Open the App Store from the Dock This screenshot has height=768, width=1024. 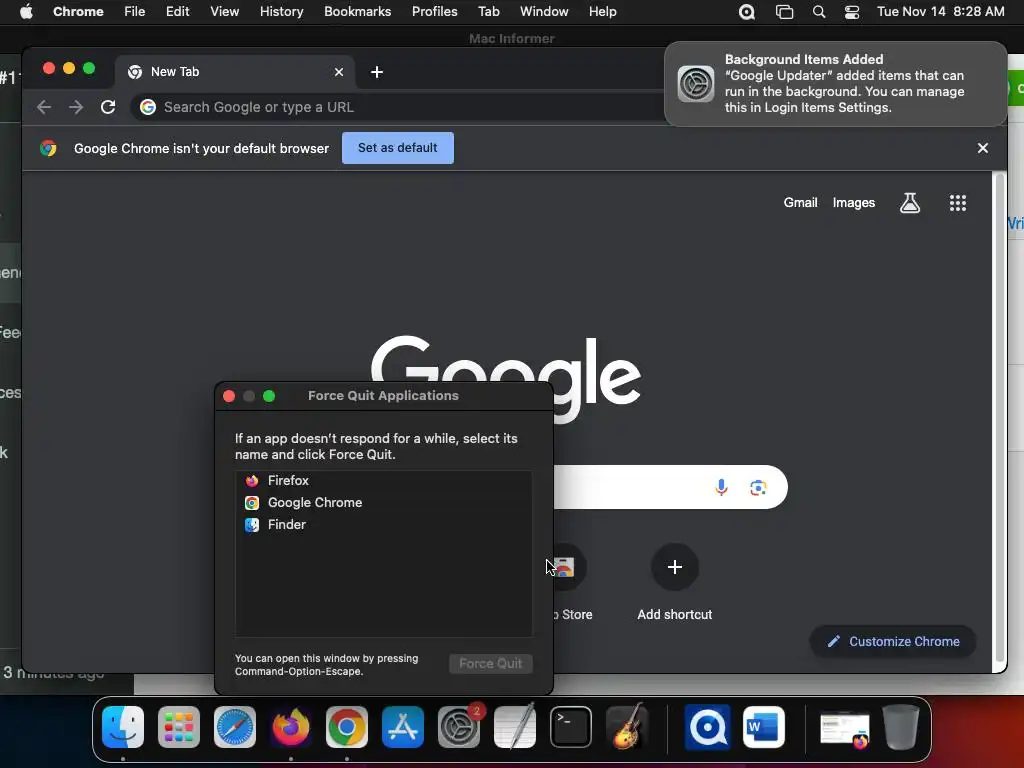point(403,727)
